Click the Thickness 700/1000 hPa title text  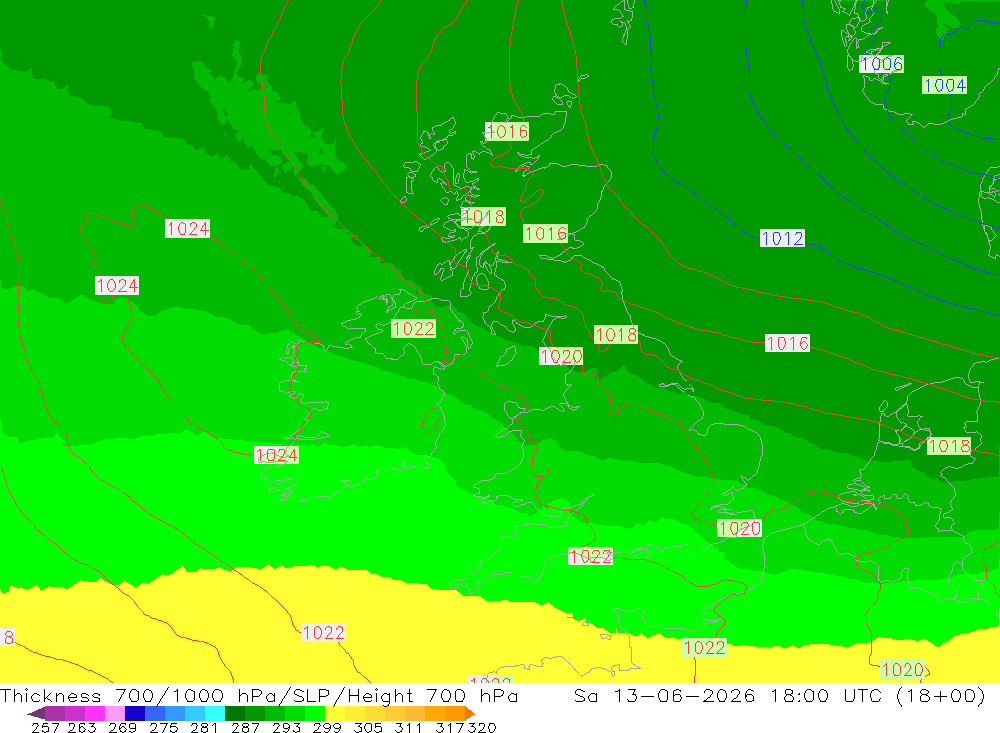137,695
